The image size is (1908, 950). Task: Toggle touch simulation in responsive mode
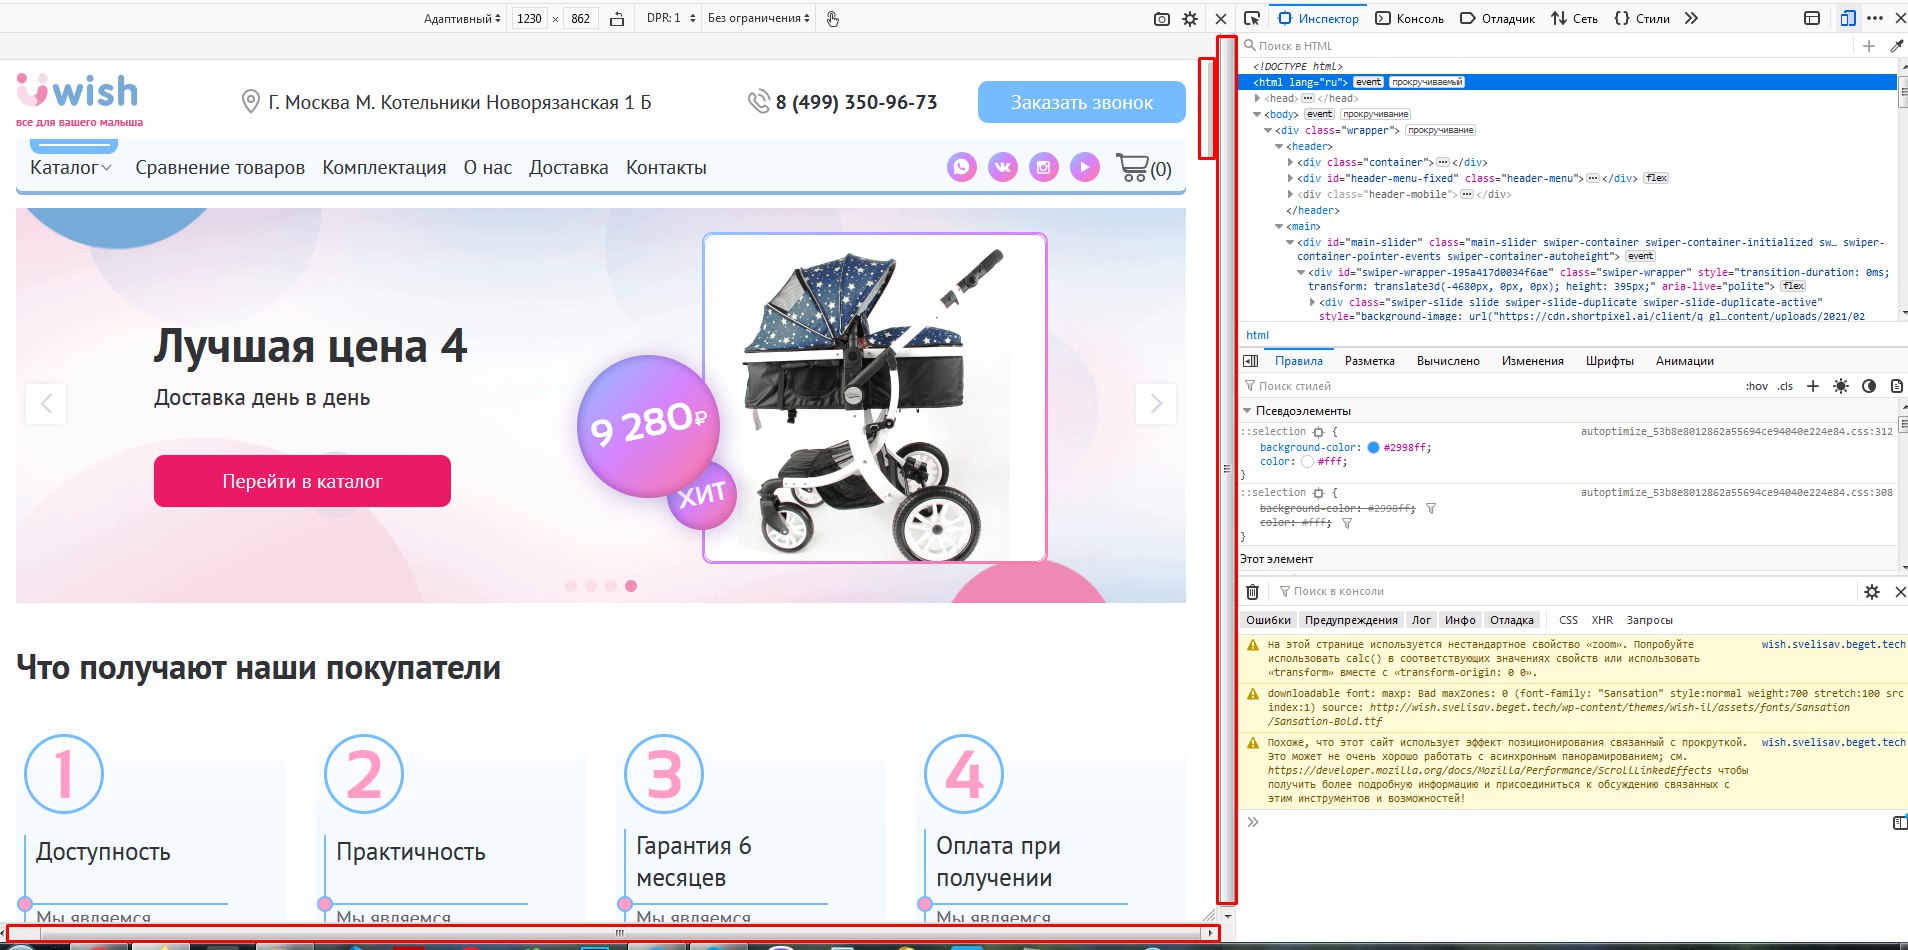(x=833, y=19)
